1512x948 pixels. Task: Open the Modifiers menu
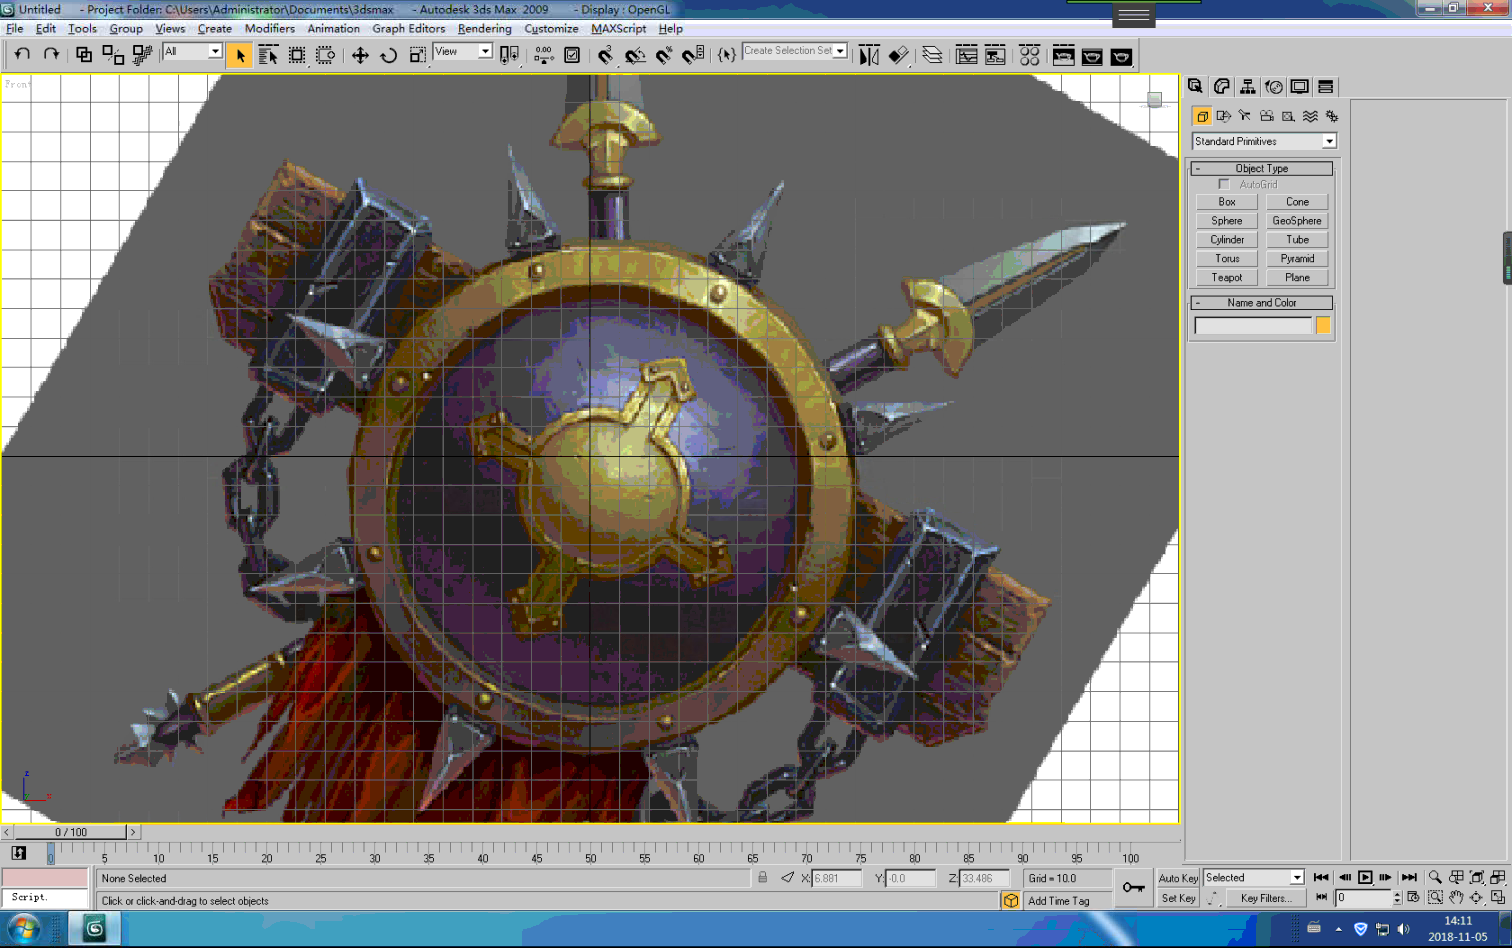point(270,29)
